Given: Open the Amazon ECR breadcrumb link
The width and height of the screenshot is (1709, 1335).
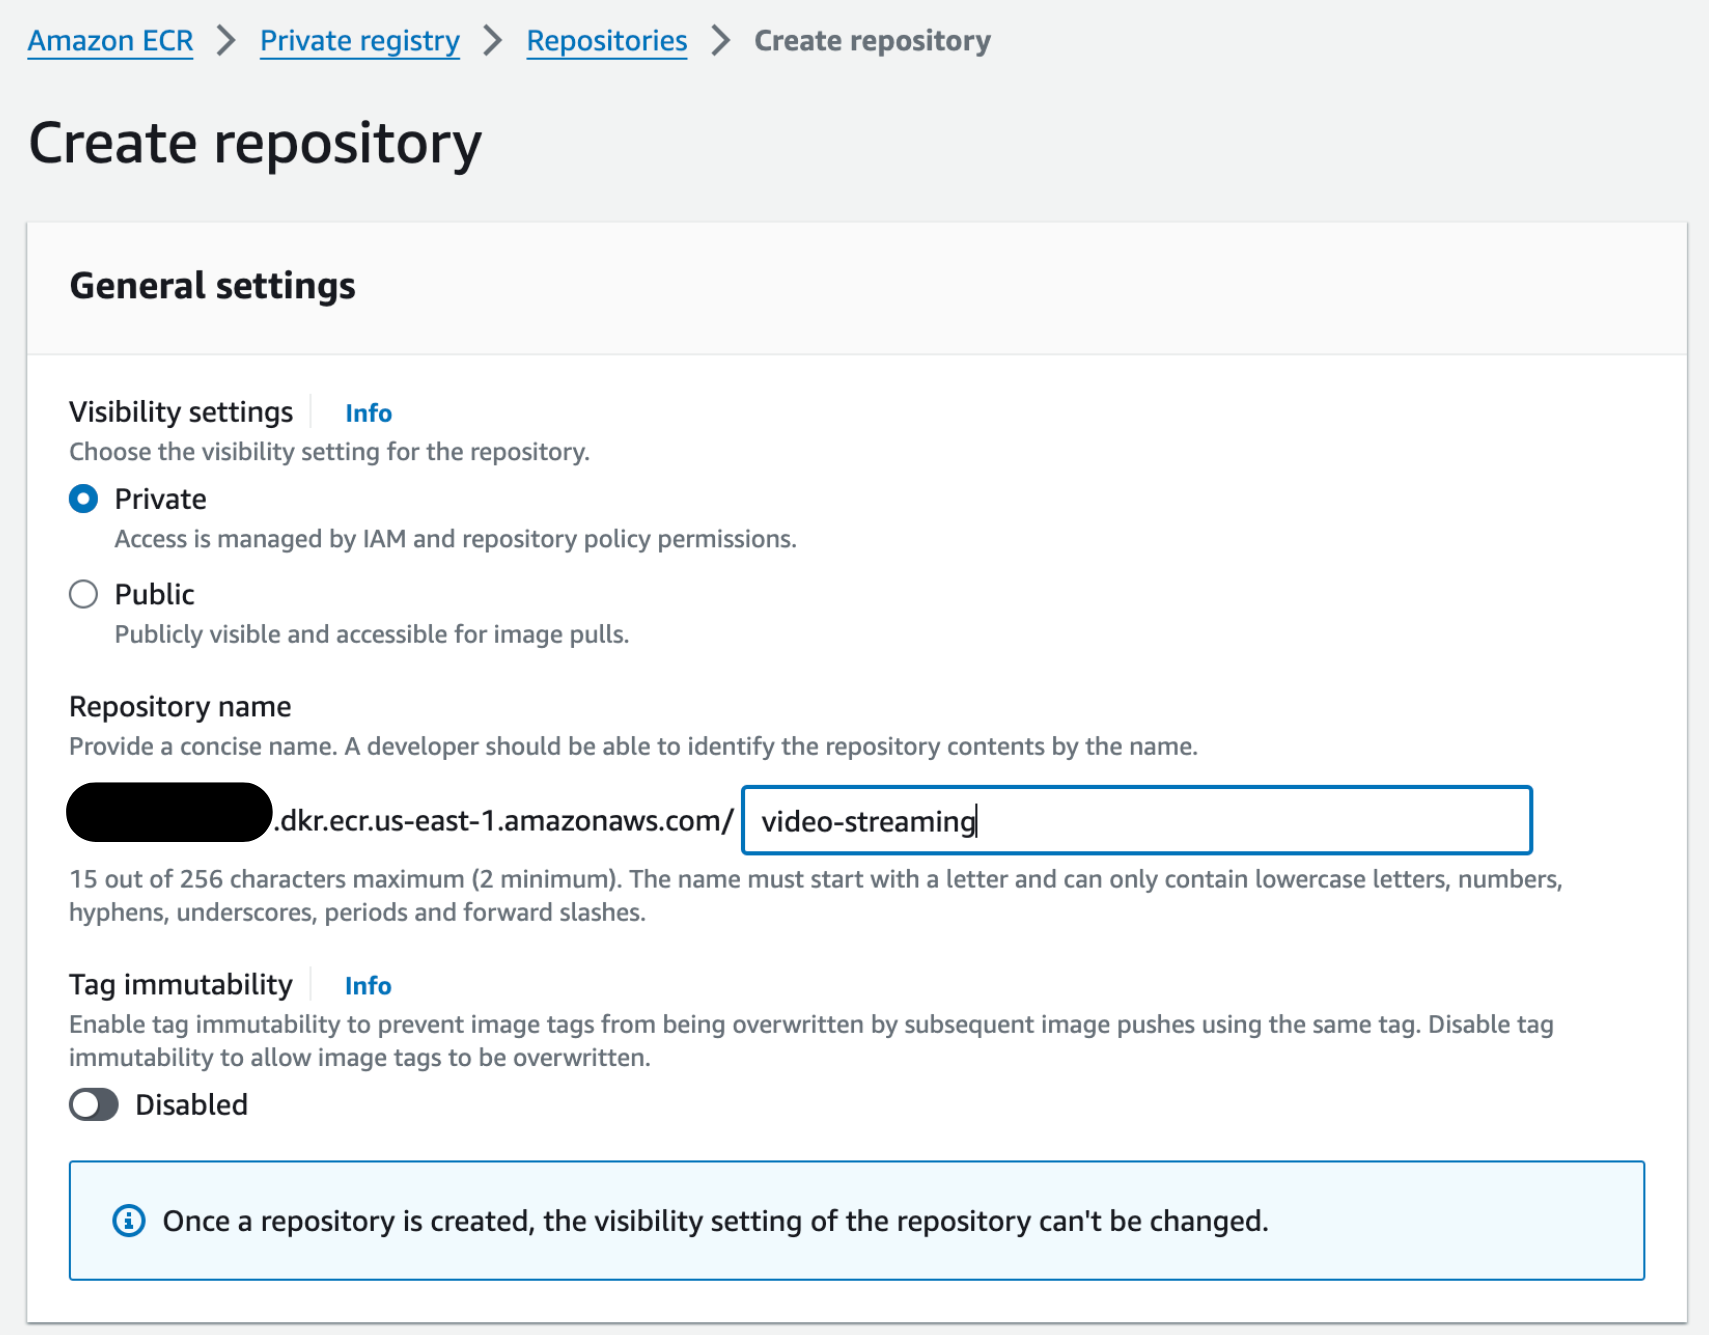Looking at the screenshot, I should [x=110, y=41].
